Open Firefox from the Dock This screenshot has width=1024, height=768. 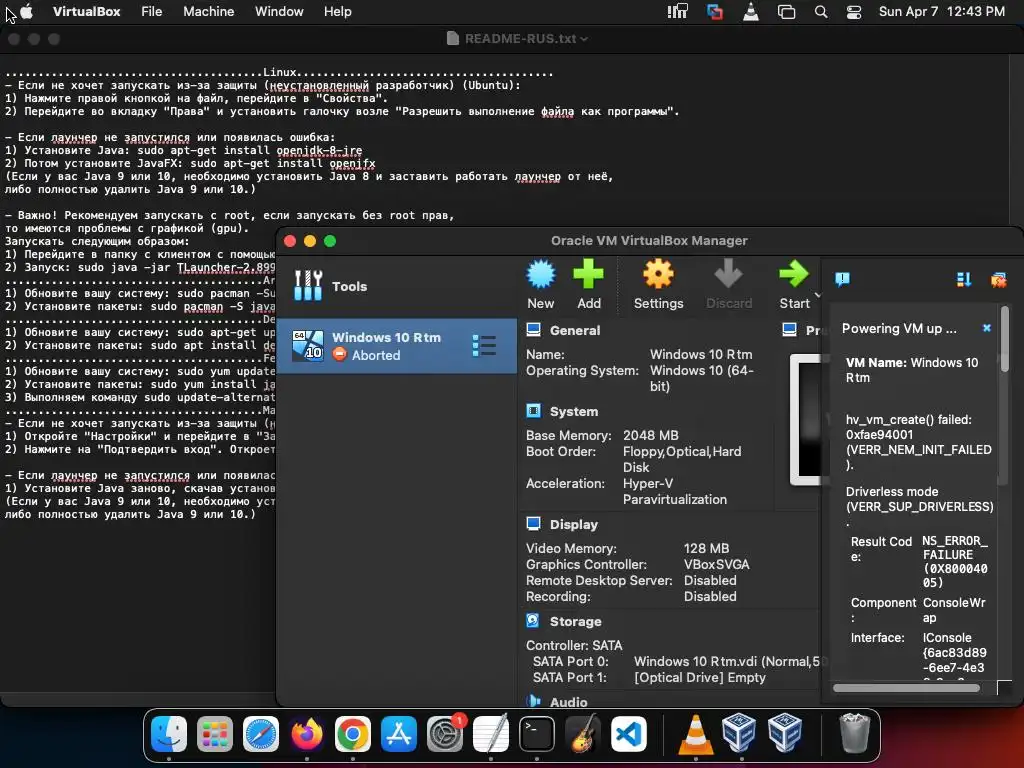[x=306, y=733]
